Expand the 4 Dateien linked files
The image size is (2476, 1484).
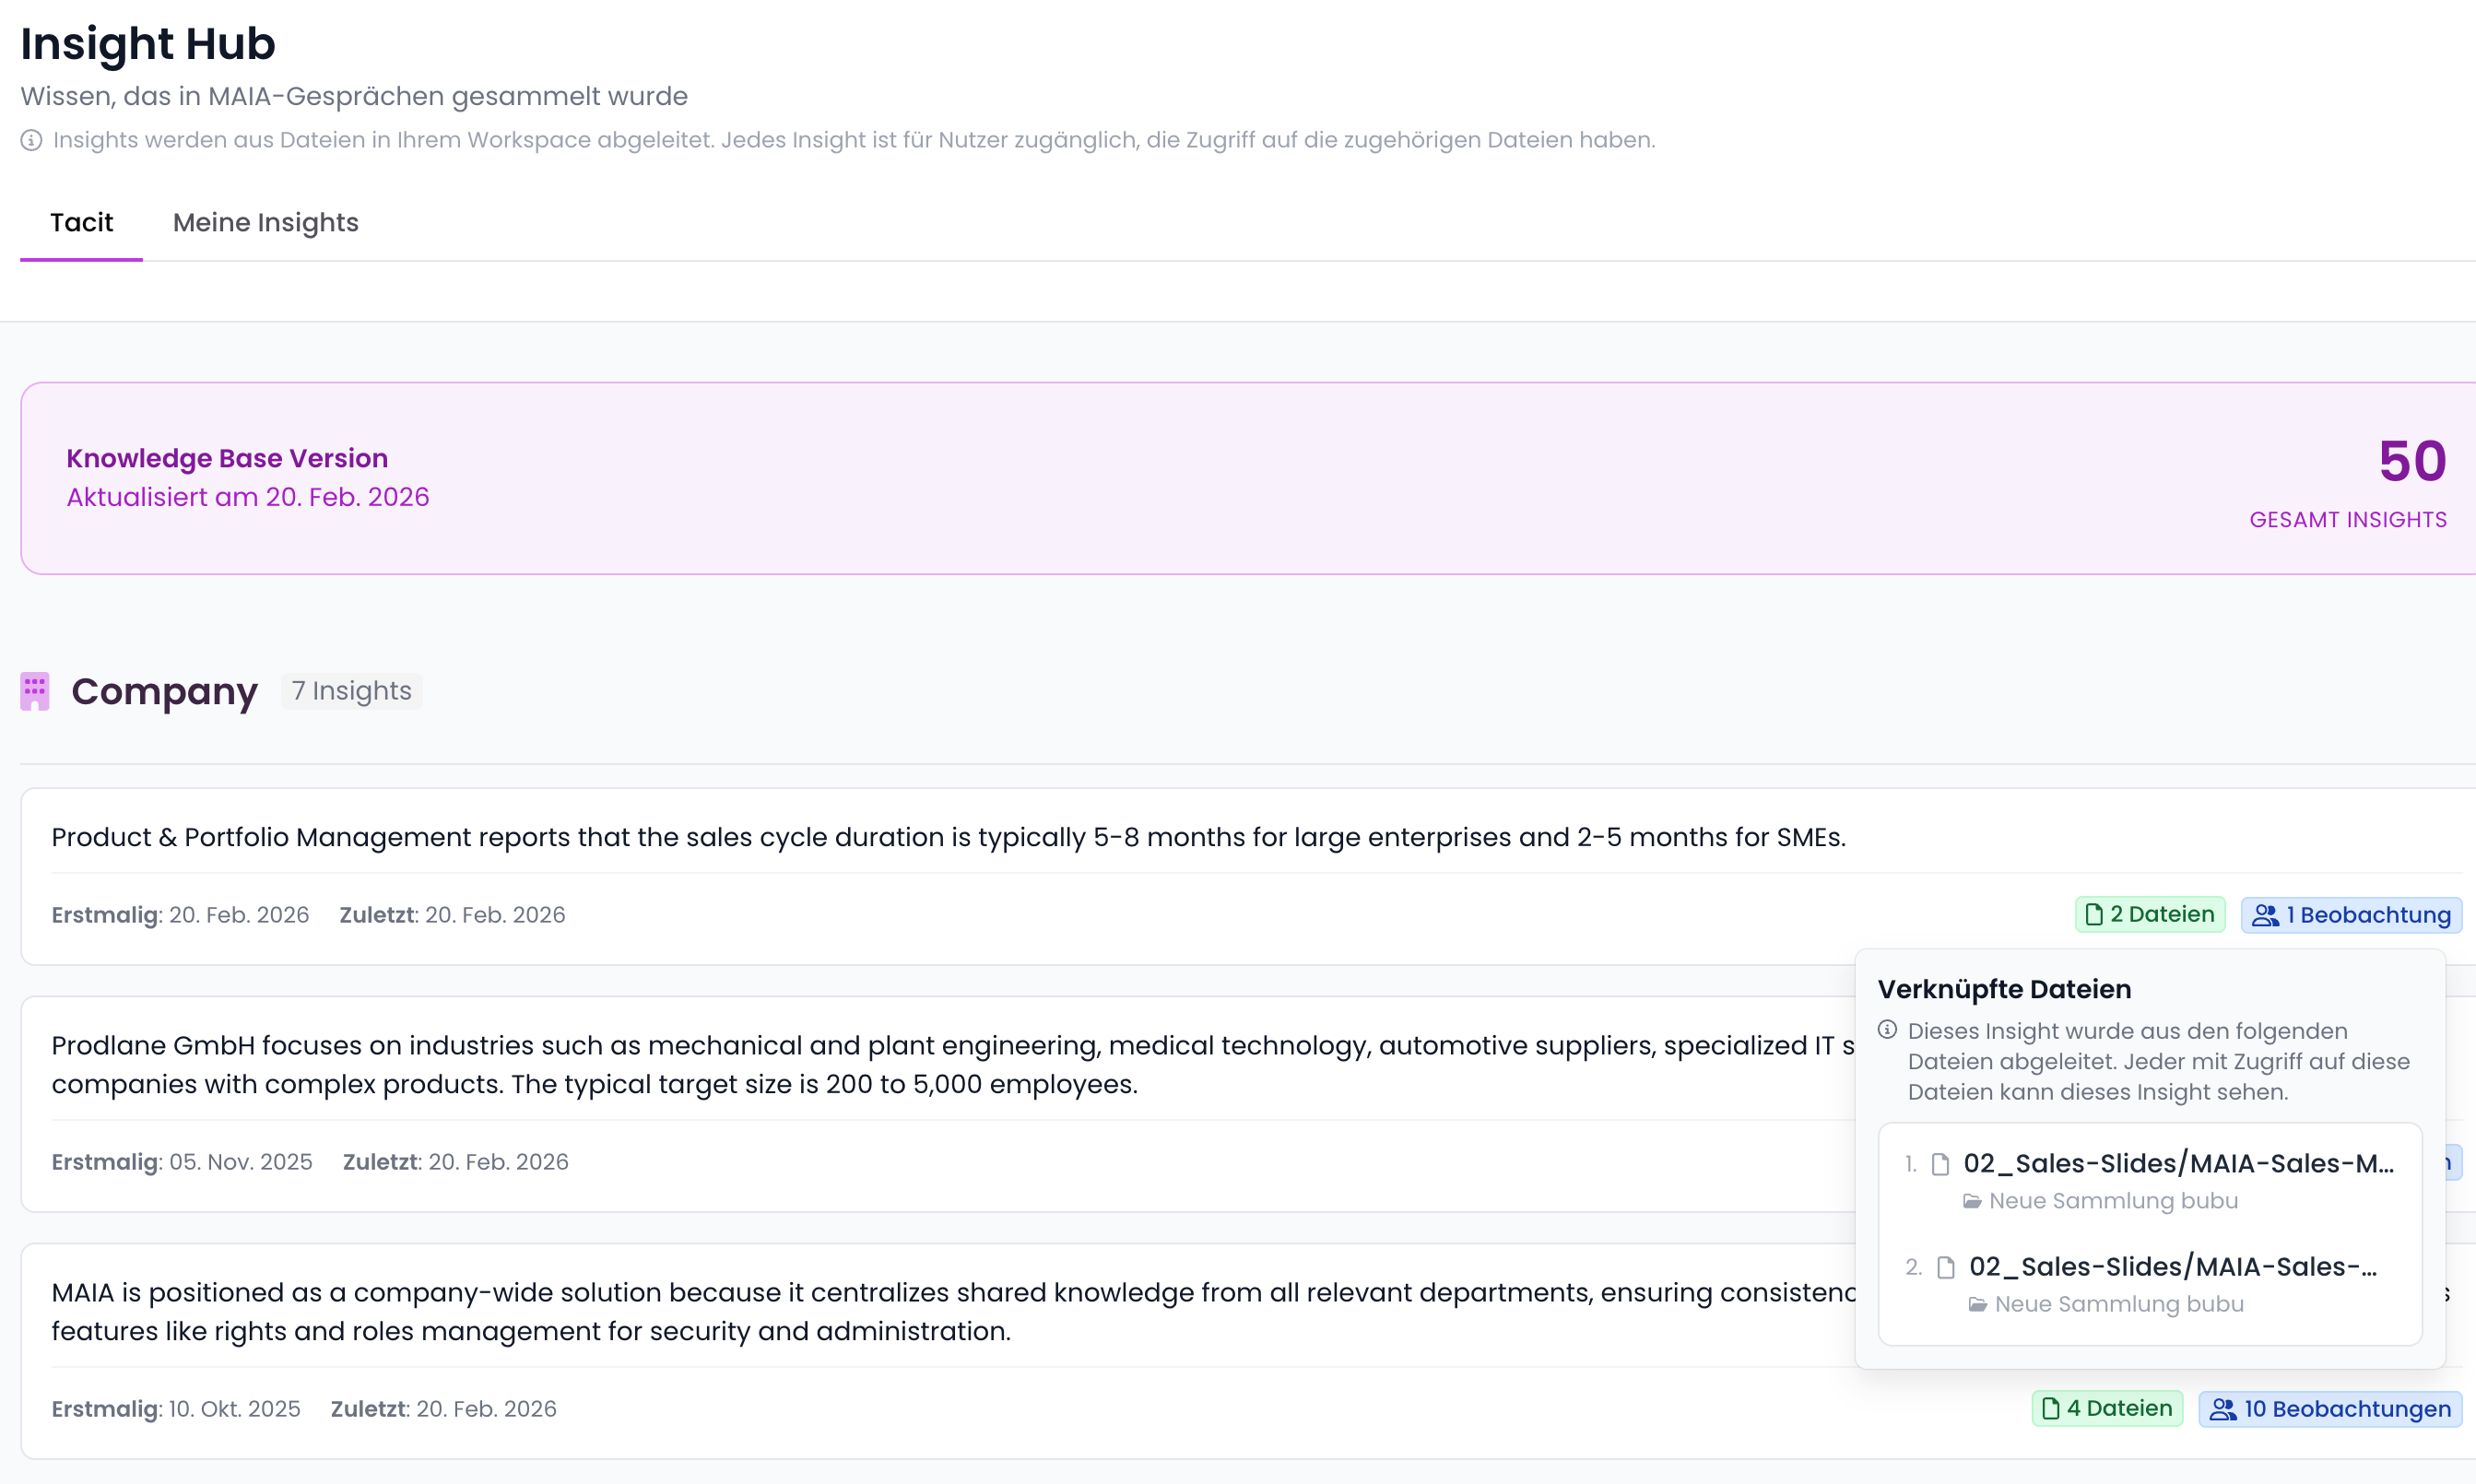pyautogui.click(x=2107, y=1408)
